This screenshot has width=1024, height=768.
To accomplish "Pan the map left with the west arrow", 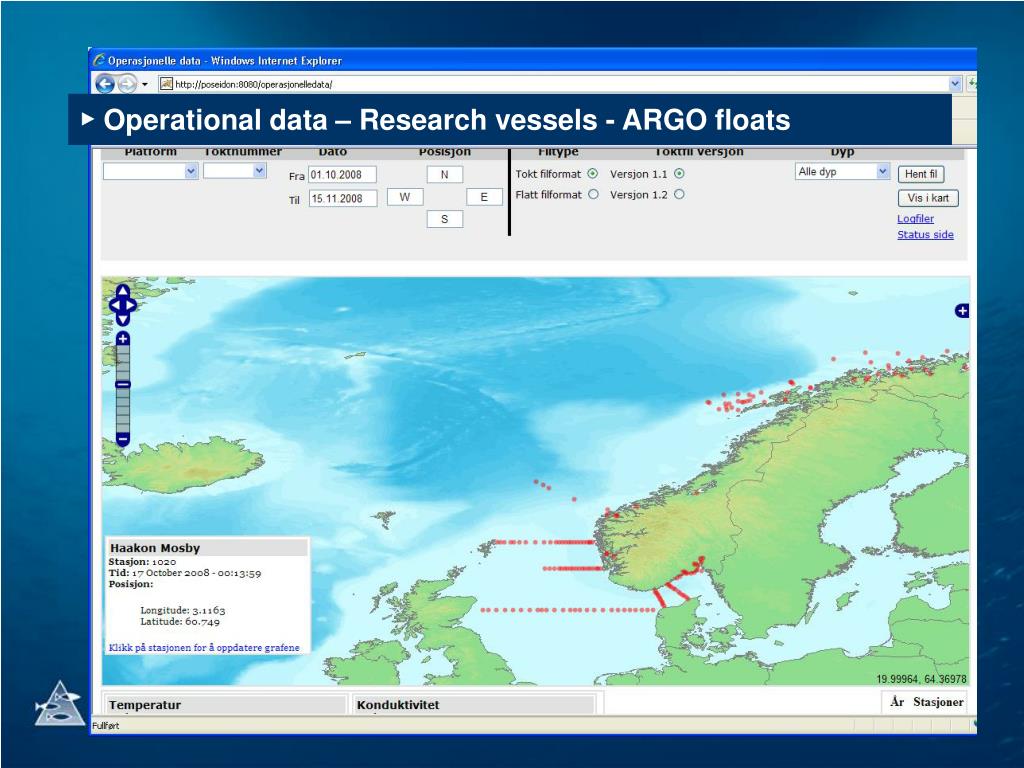I will [x=115, y=305].
